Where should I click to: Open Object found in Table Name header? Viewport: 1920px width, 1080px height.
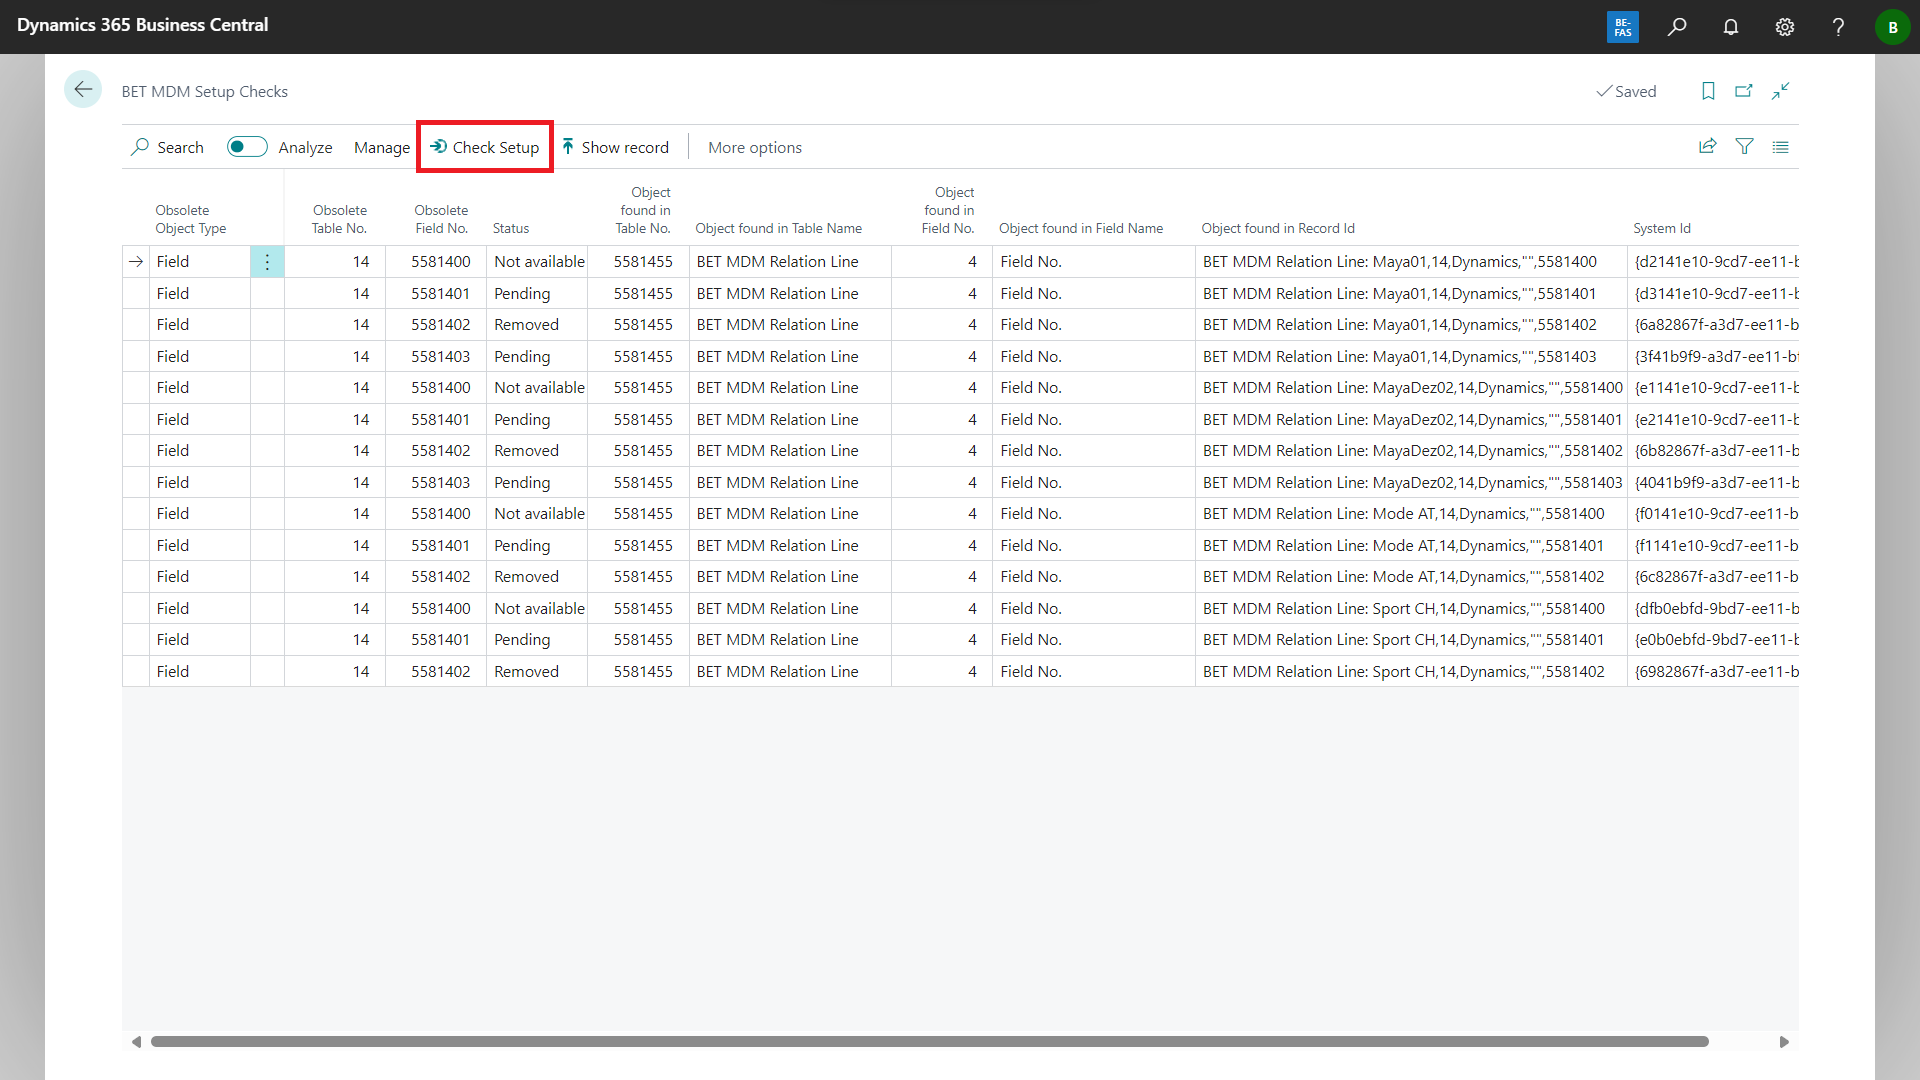click(x=779, y=228)
